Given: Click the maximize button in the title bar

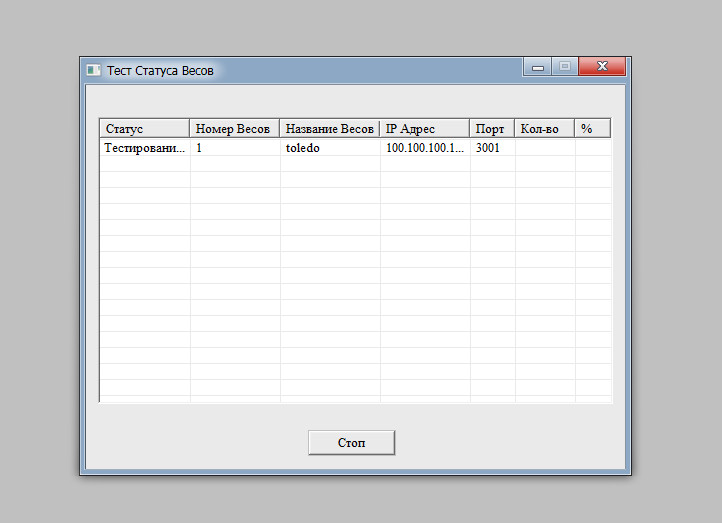Looking at the screenshot, I should click(564, 67).
